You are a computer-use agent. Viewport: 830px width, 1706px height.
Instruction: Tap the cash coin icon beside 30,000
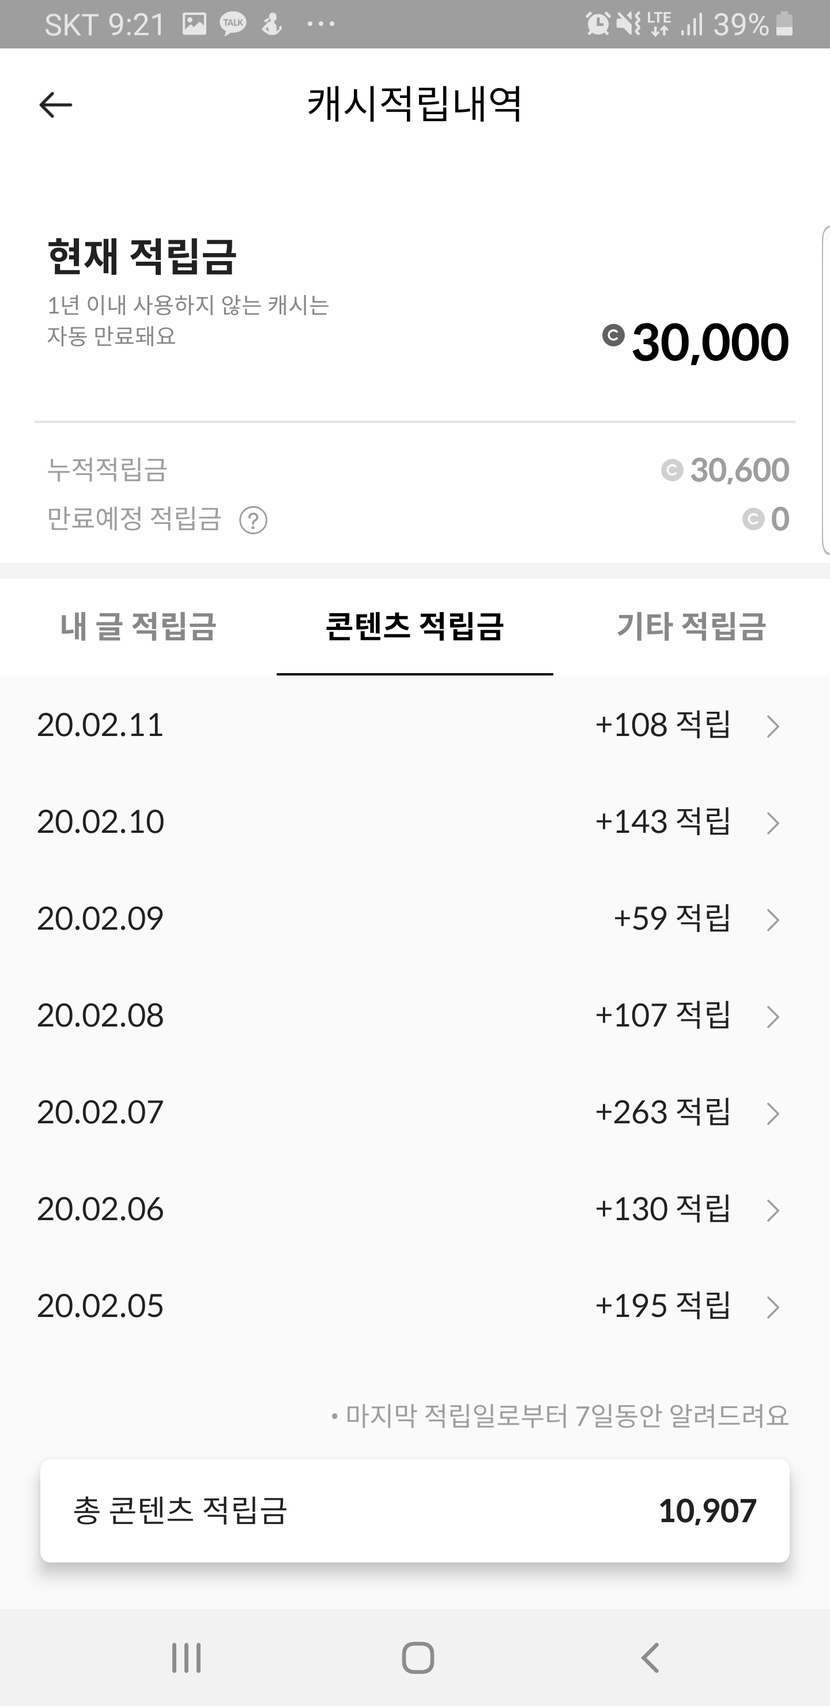613,336
